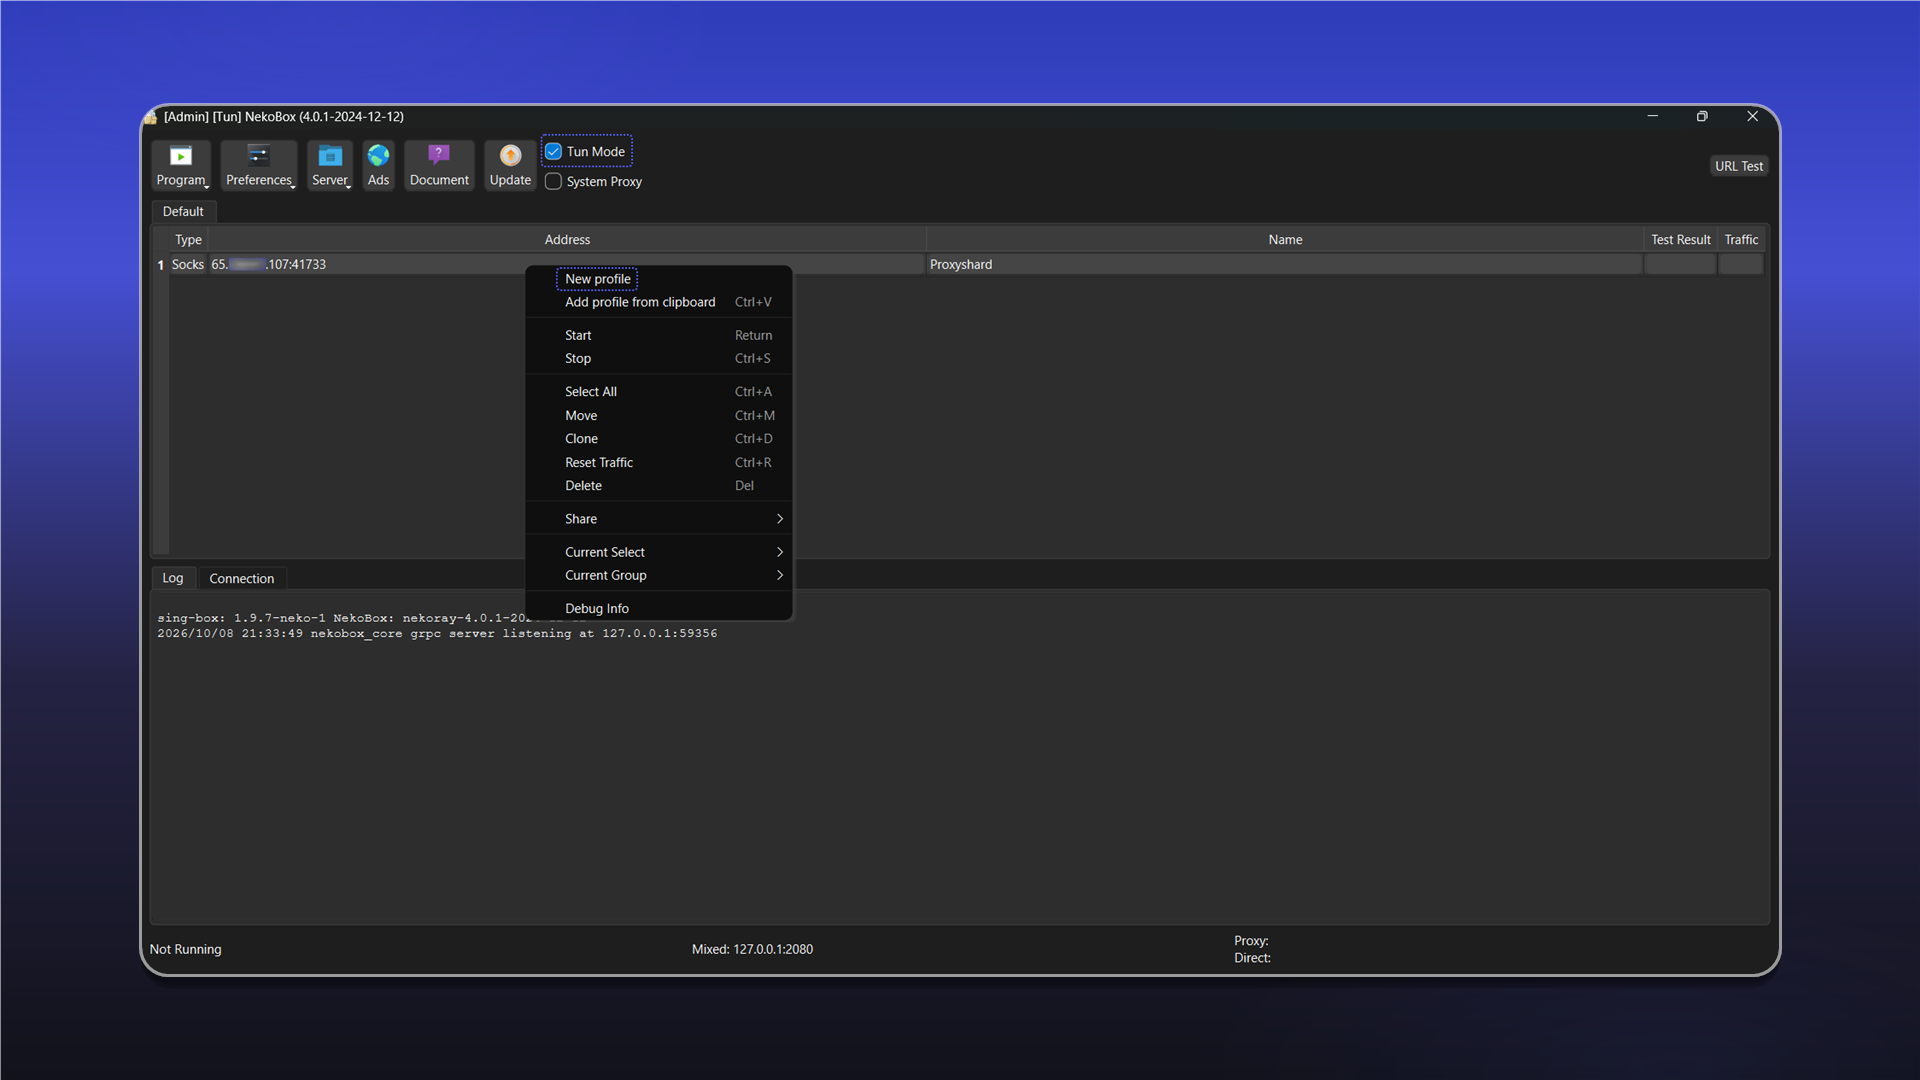Click the NekoBox title bar app icon

[151, 117]
